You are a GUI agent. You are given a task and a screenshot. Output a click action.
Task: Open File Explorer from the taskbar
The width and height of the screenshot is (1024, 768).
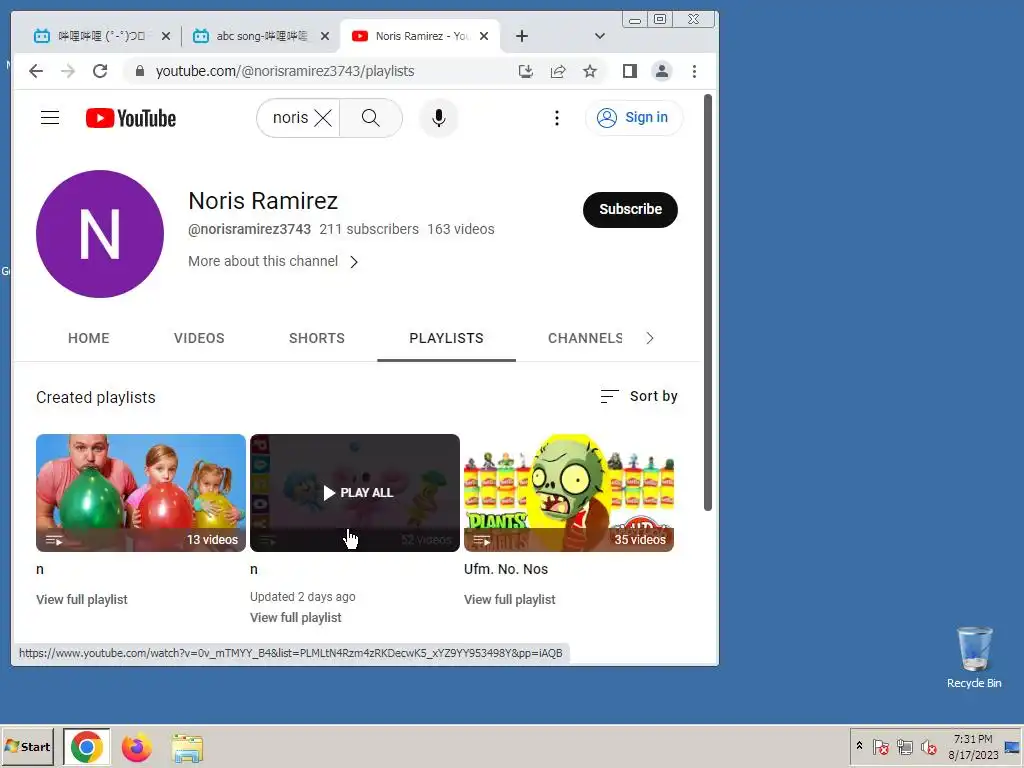187,748
